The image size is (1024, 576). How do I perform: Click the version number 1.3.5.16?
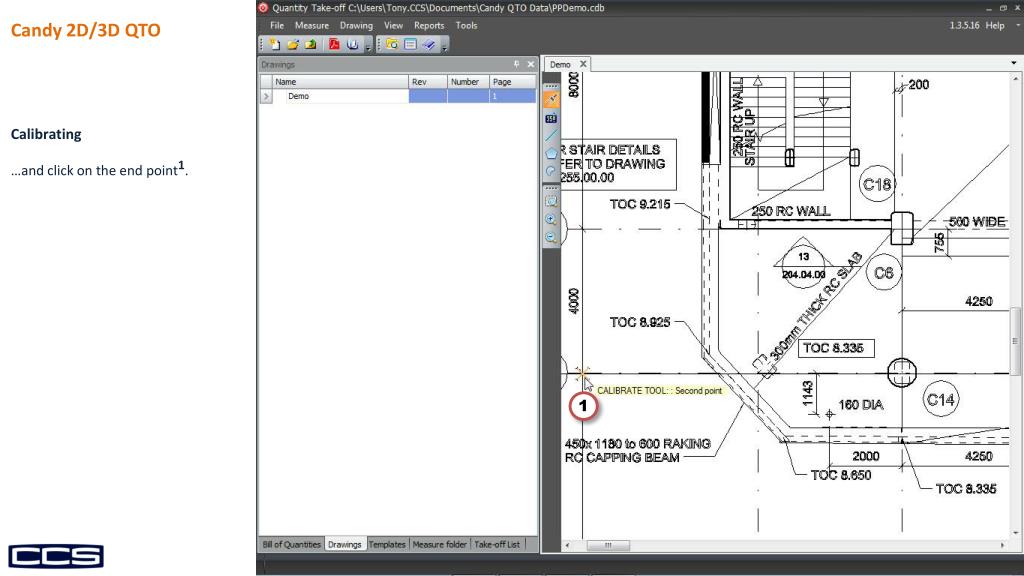(x=964, y=25)
